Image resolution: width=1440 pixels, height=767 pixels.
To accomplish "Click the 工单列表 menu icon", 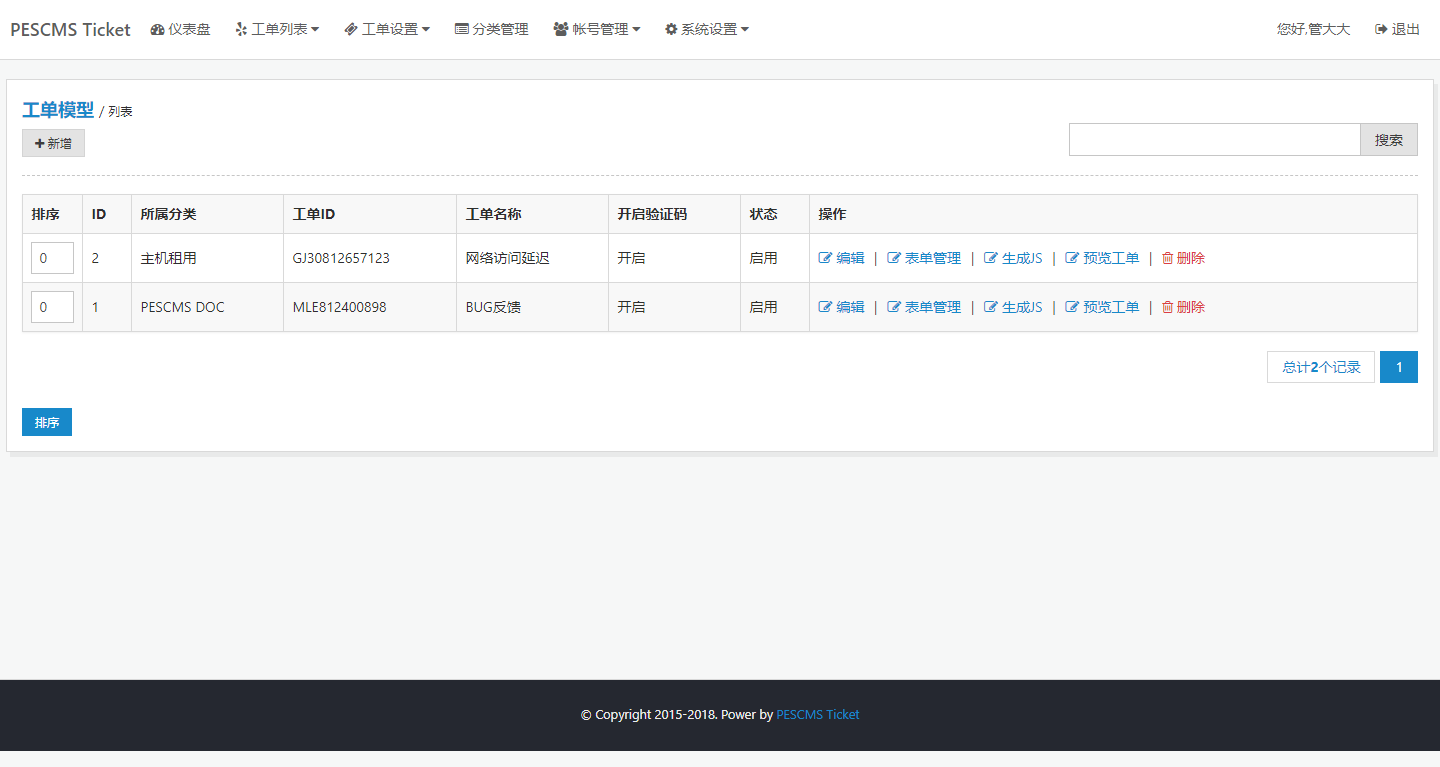I will [241, 30].
